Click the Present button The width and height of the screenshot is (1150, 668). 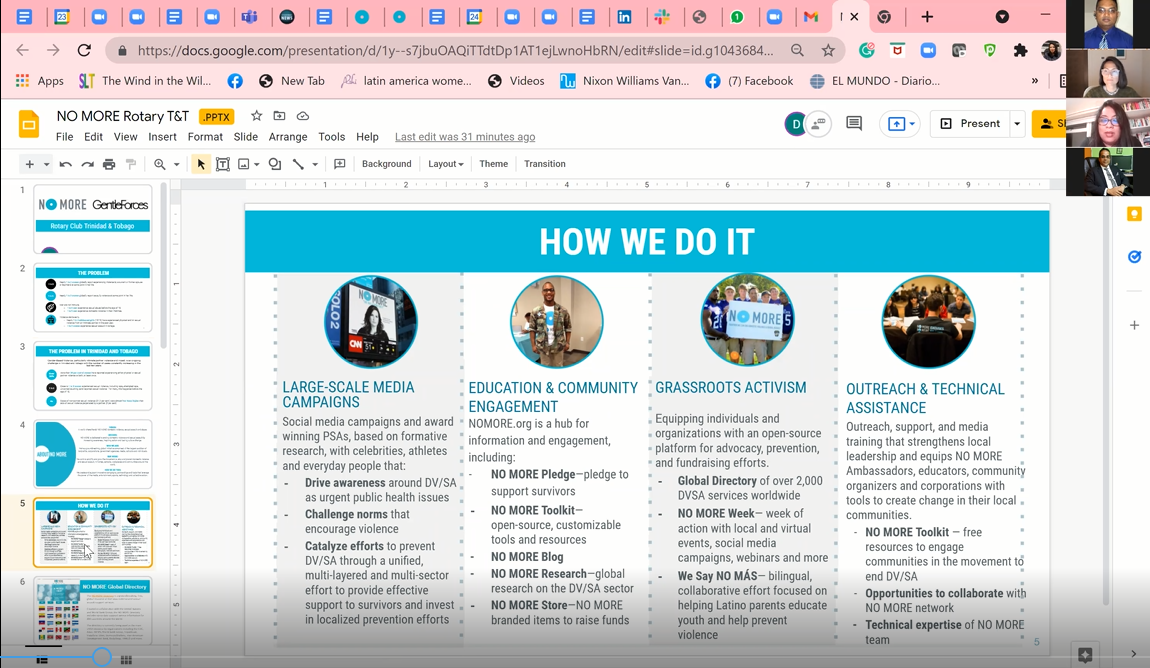pos(969,124)
